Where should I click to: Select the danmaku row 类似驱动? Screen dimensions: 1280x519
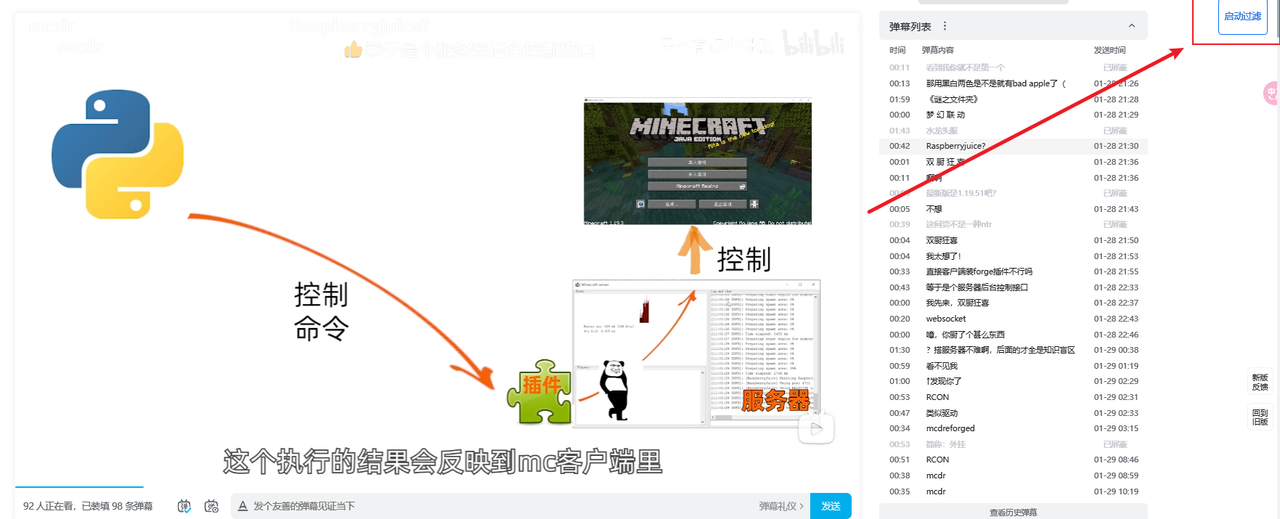[x=1013, y=412]
